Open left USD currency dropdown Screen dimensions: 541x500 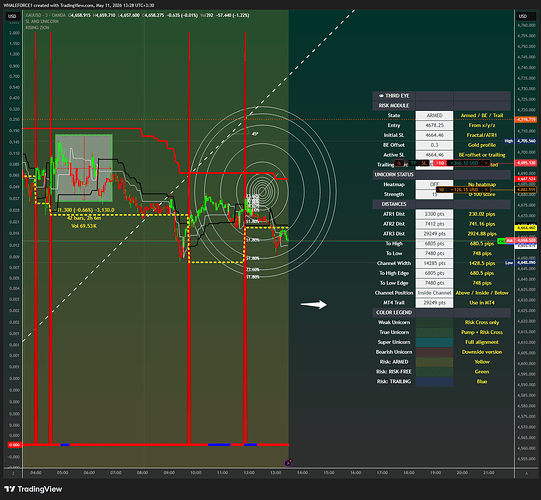coord(12,16)
